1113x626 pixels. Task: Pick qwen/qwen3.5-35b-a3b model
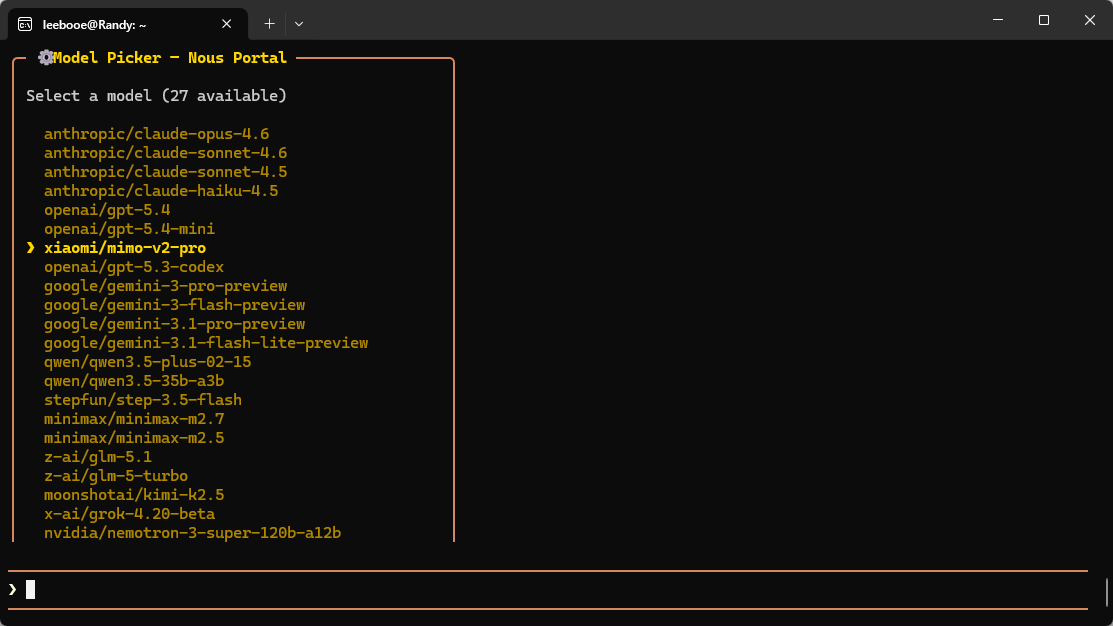point(134,381)
